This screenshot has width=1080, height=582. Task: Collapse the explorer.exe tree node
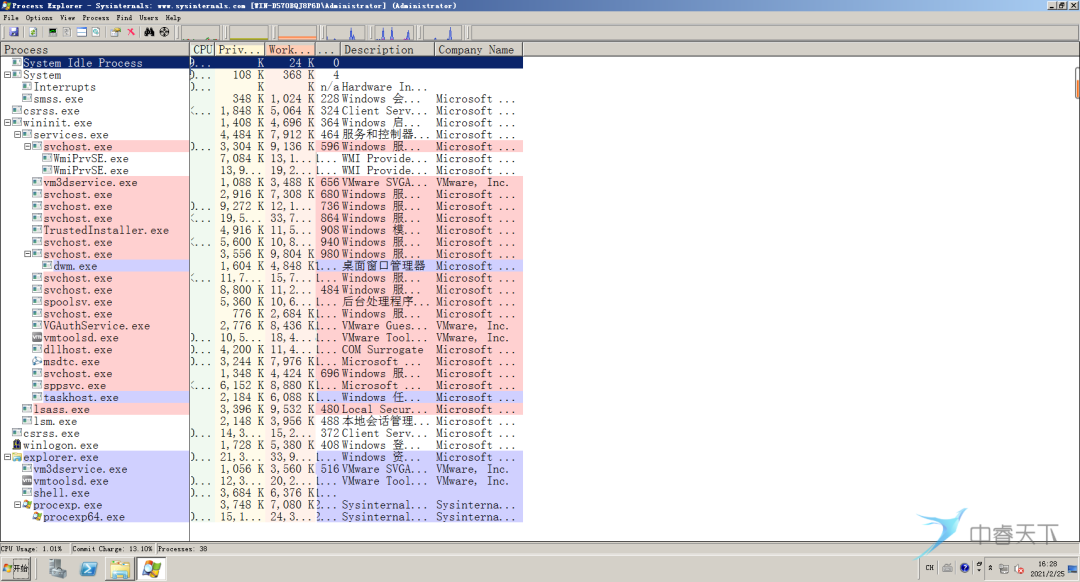pos(7,457)
